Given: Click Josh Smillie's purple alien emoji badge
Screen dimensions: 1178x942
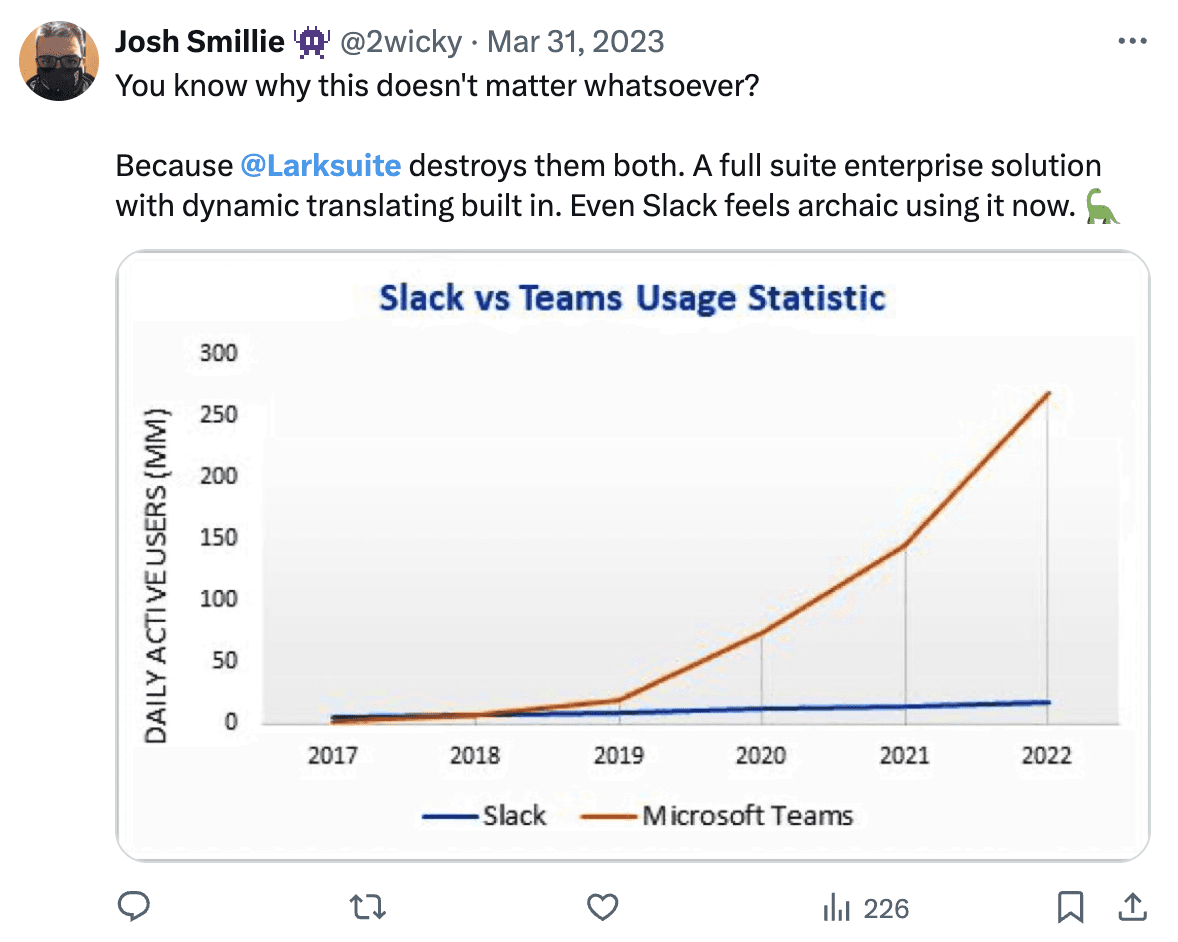Looking at the screenshot, I should (311, 41).
